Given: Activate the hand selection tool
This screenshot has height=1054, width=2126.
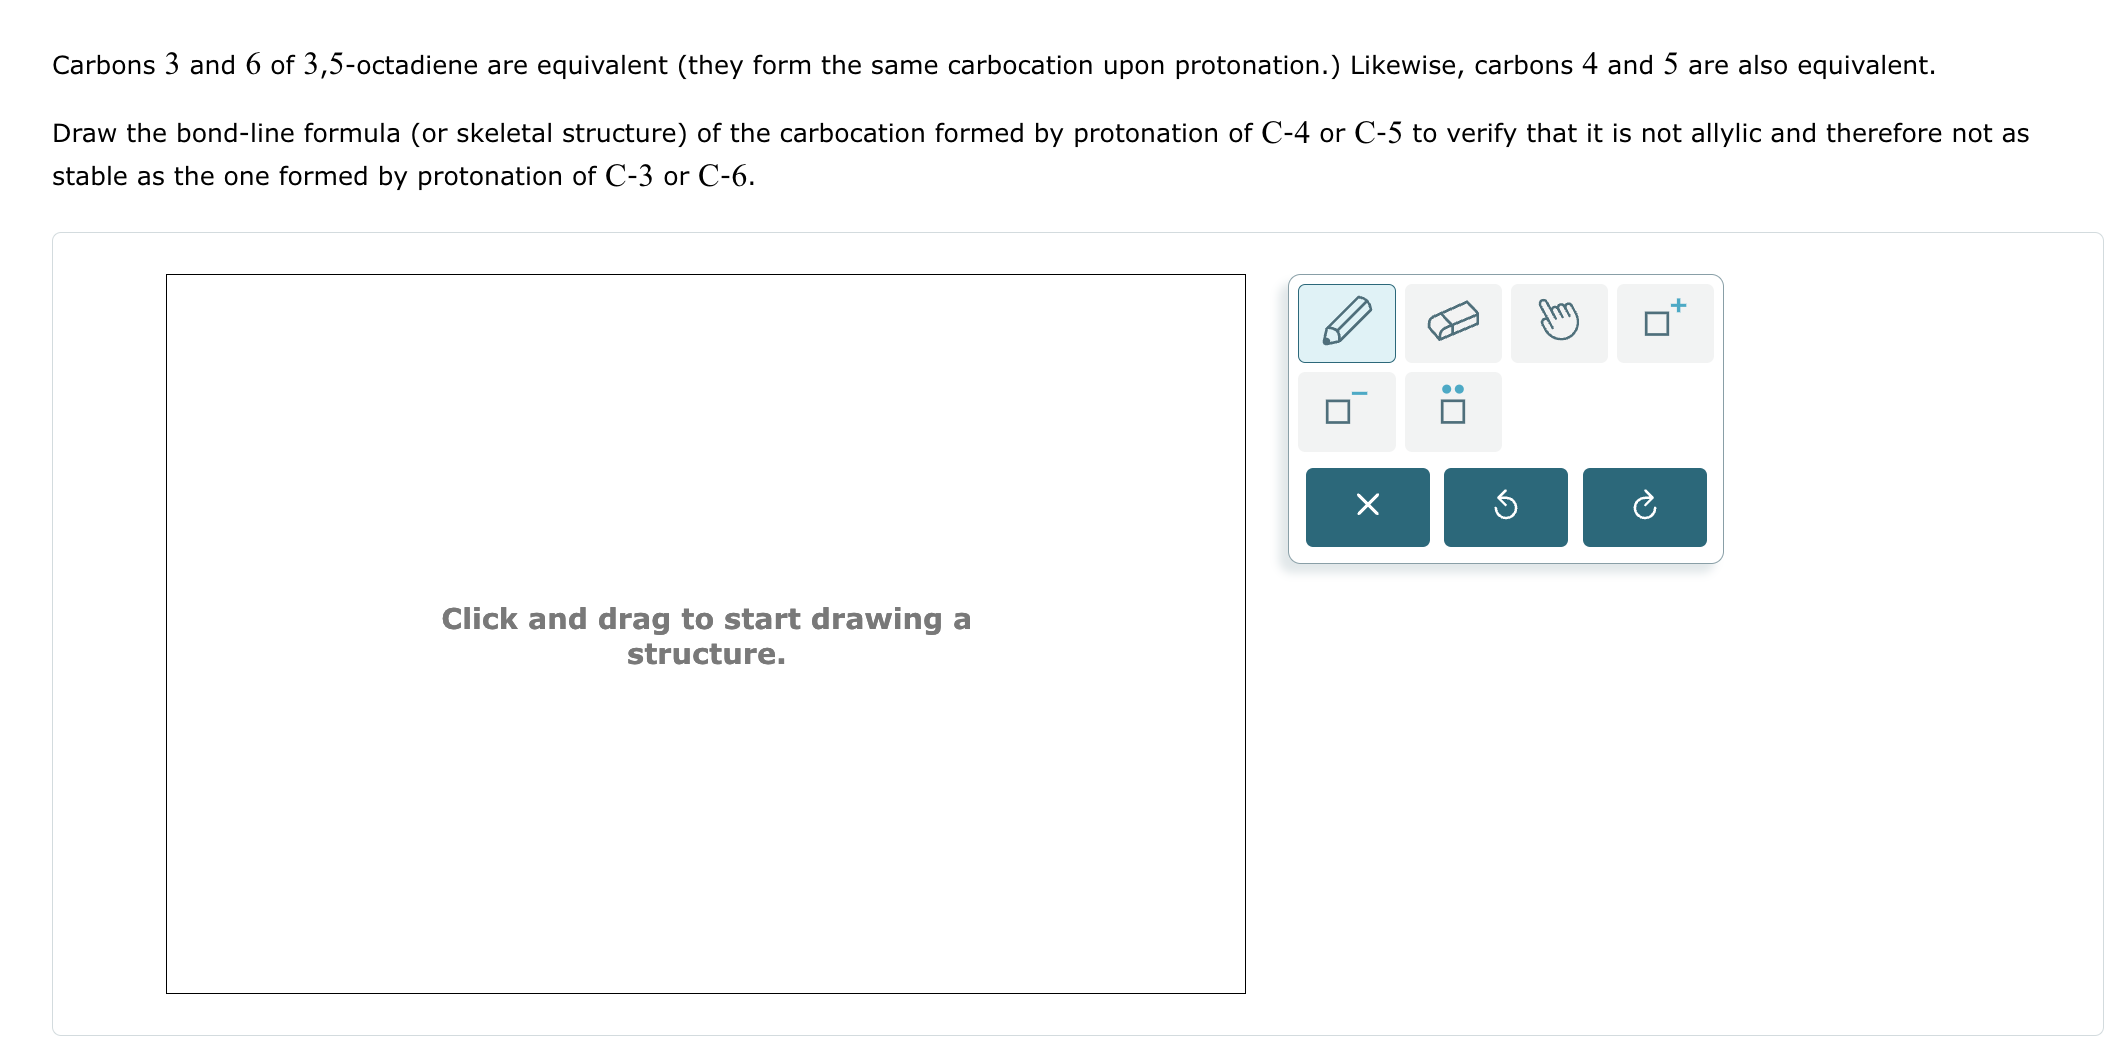Looking at the screenshot, I should tap(1558, 322).
